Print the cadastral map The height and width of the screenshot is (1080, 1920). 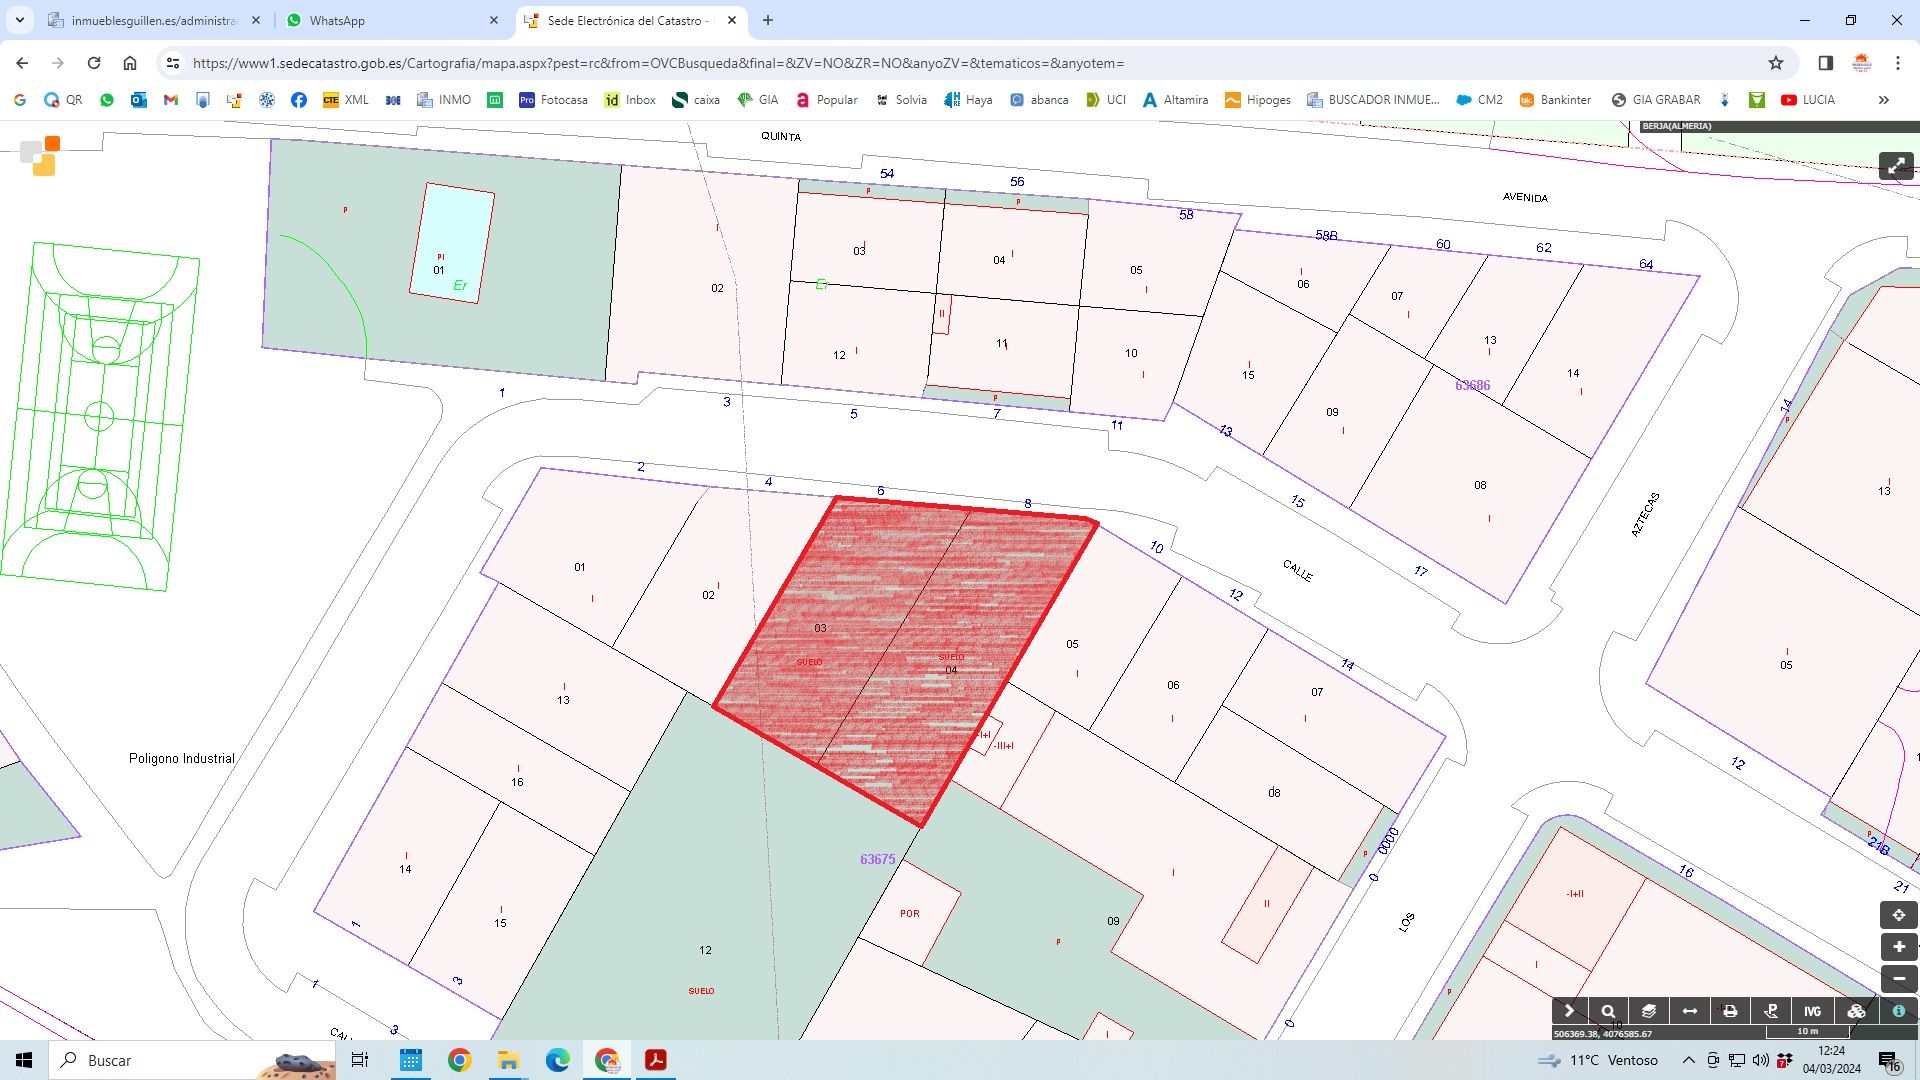click(x=1730, y=1011)
